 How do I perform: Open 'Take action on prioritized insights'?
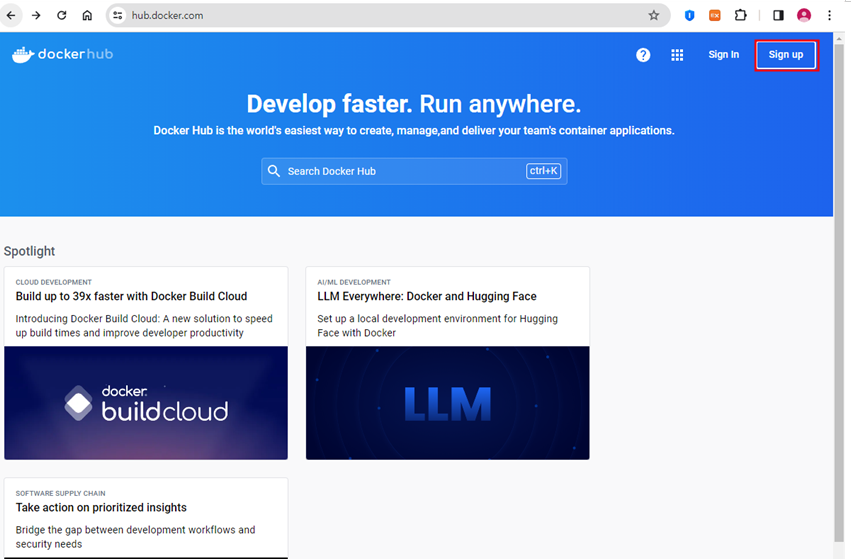[101, 507]
